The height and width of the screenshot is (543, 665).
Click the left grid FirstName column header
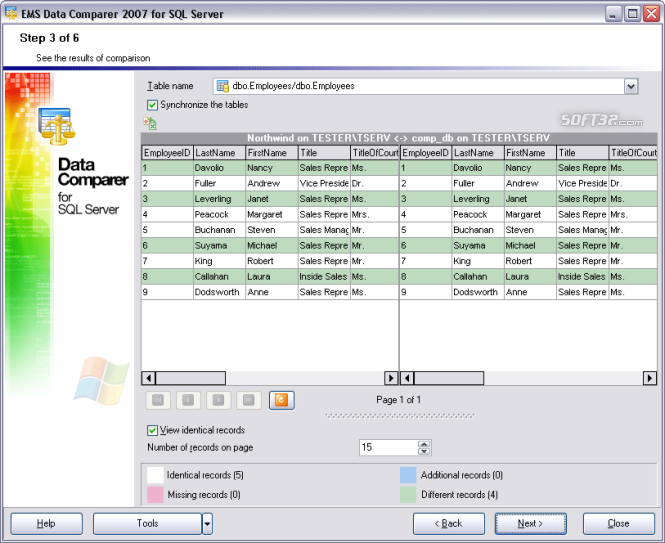pos(271,153)
